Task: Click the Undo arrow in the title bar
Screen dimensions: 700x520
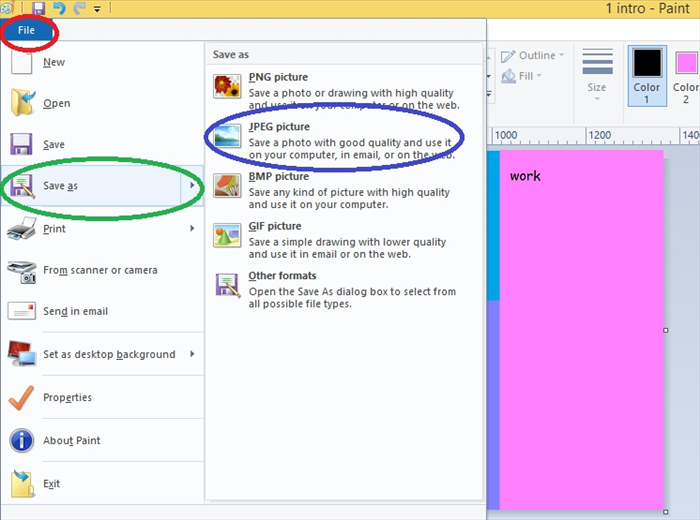Action: point(59,8)
